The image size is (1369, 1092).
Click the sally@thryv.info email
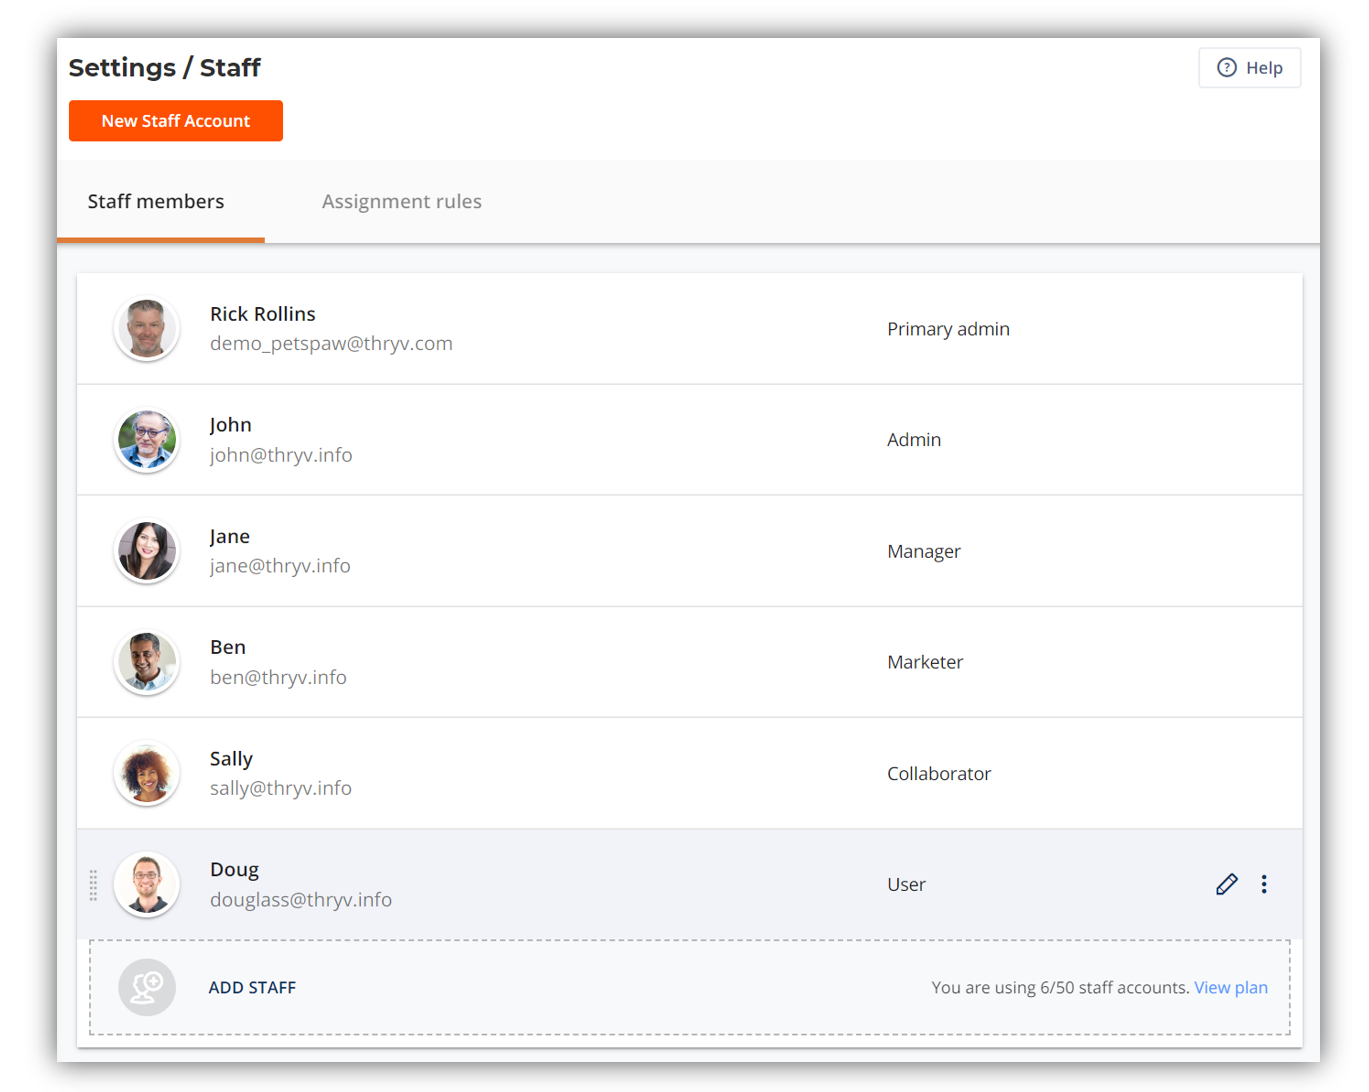pos(281,789)
